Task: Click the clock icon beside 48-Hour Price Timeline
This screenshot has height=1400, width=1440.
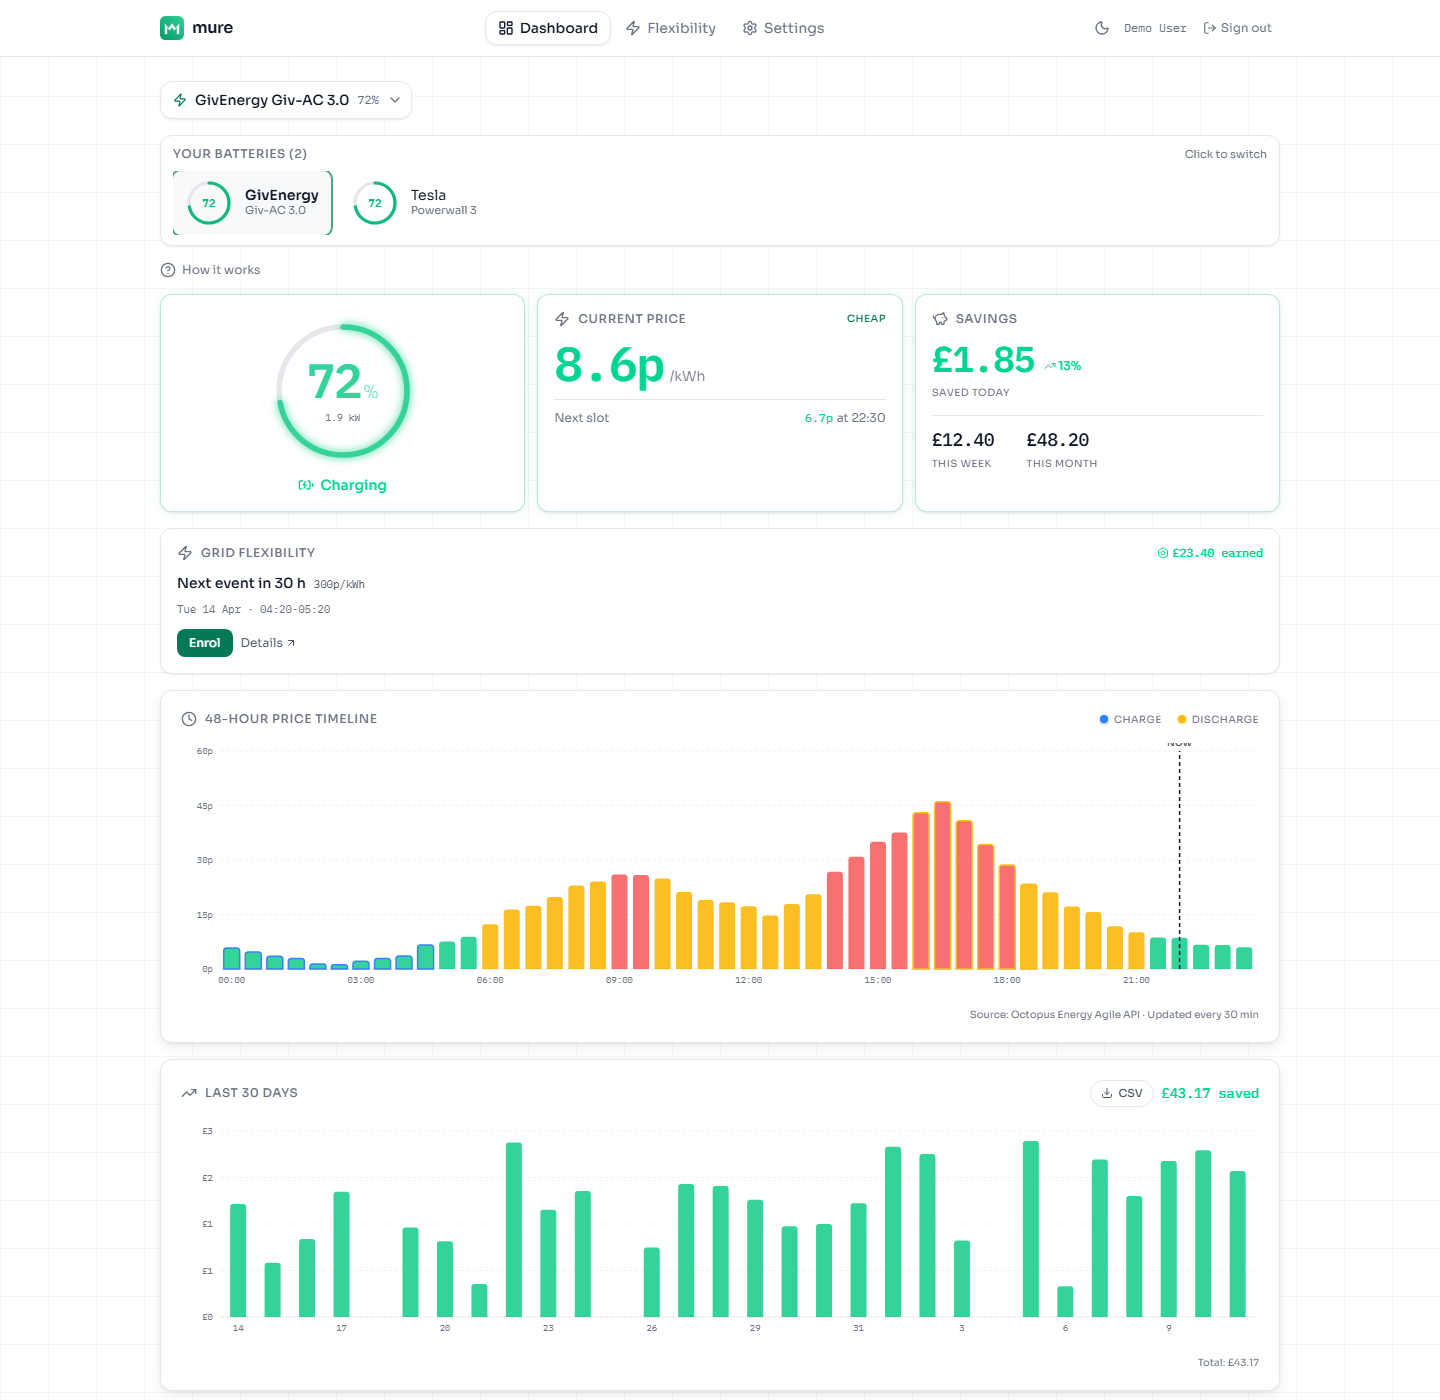Action: (x=188, y=718)
